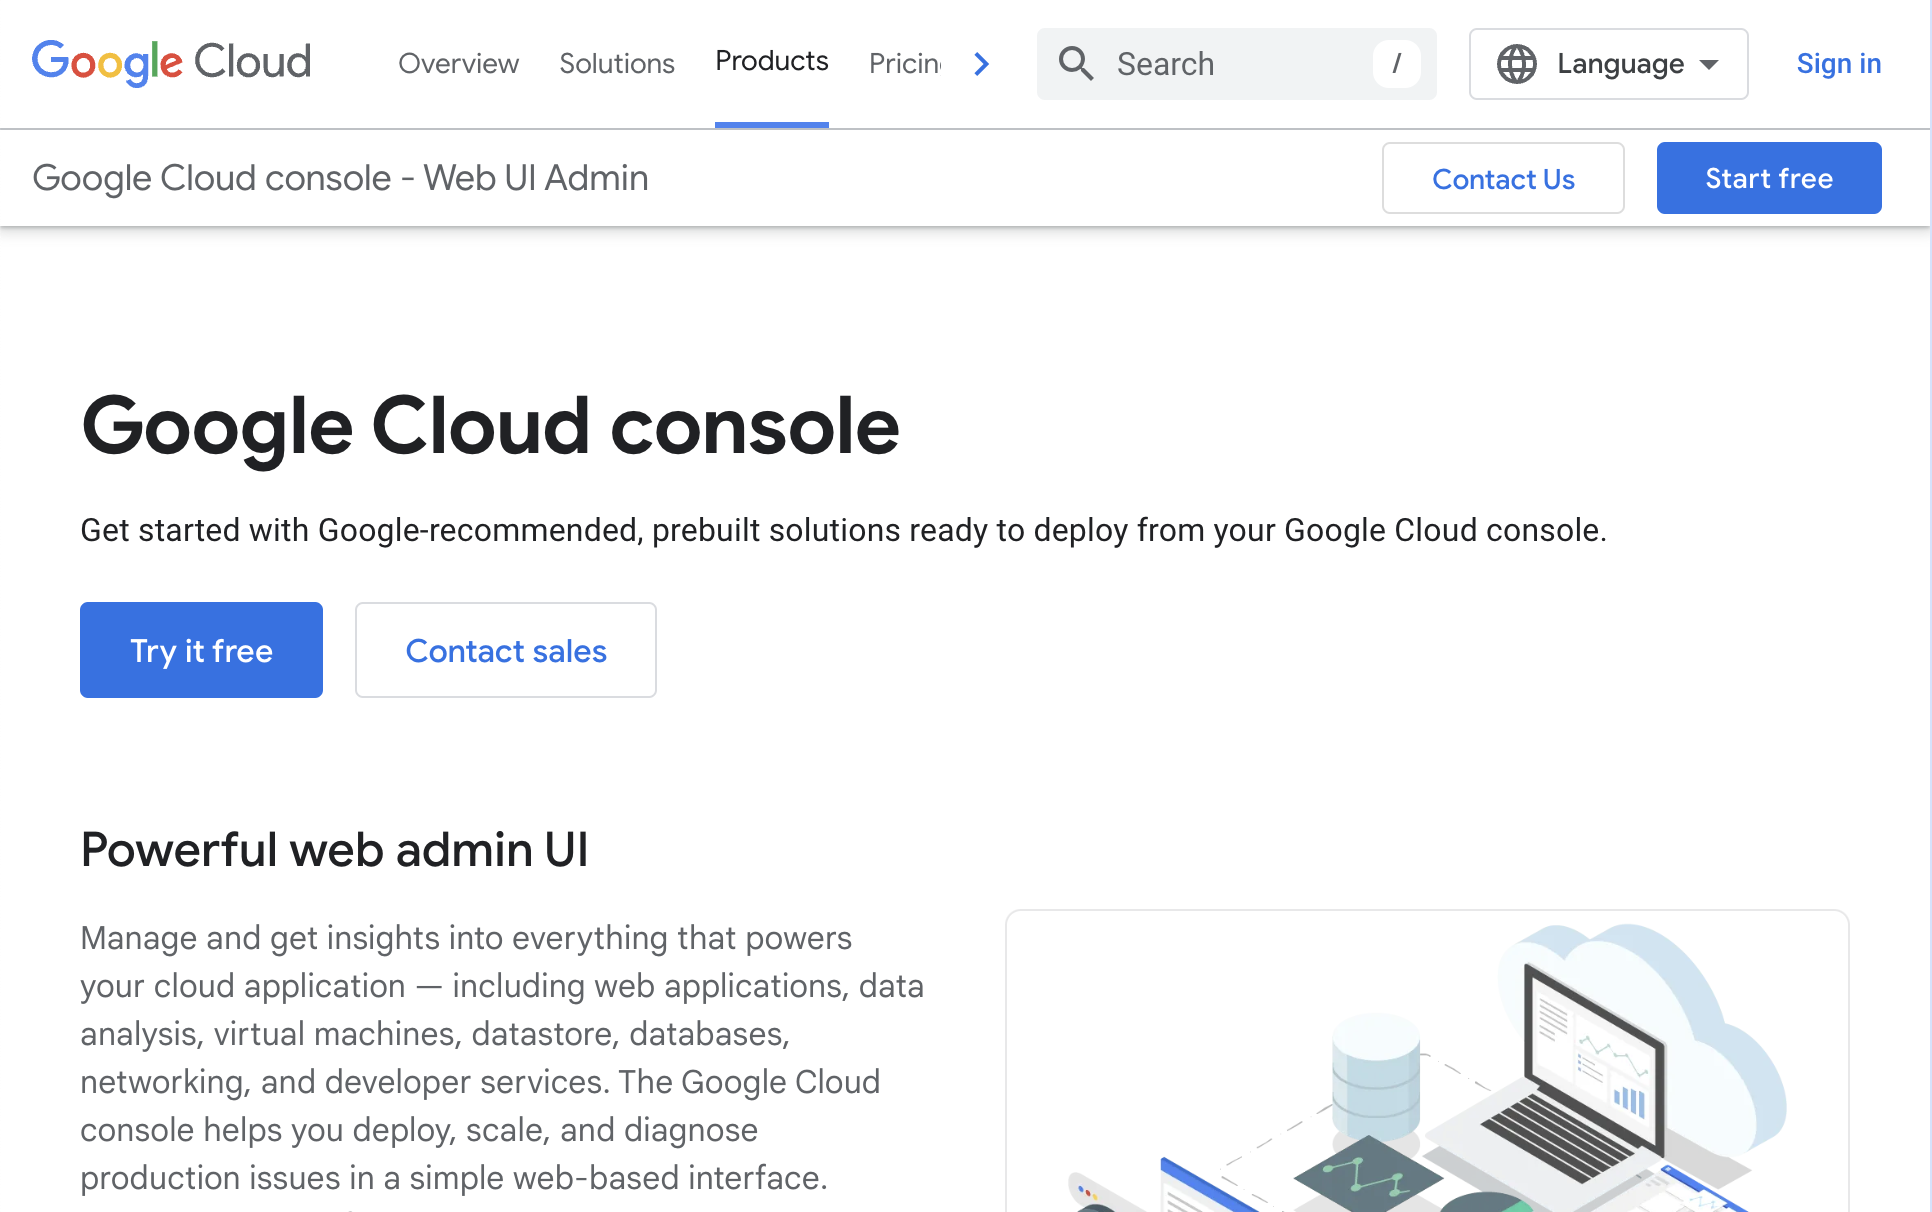Select the Overview menu item

tap(456, 61)
